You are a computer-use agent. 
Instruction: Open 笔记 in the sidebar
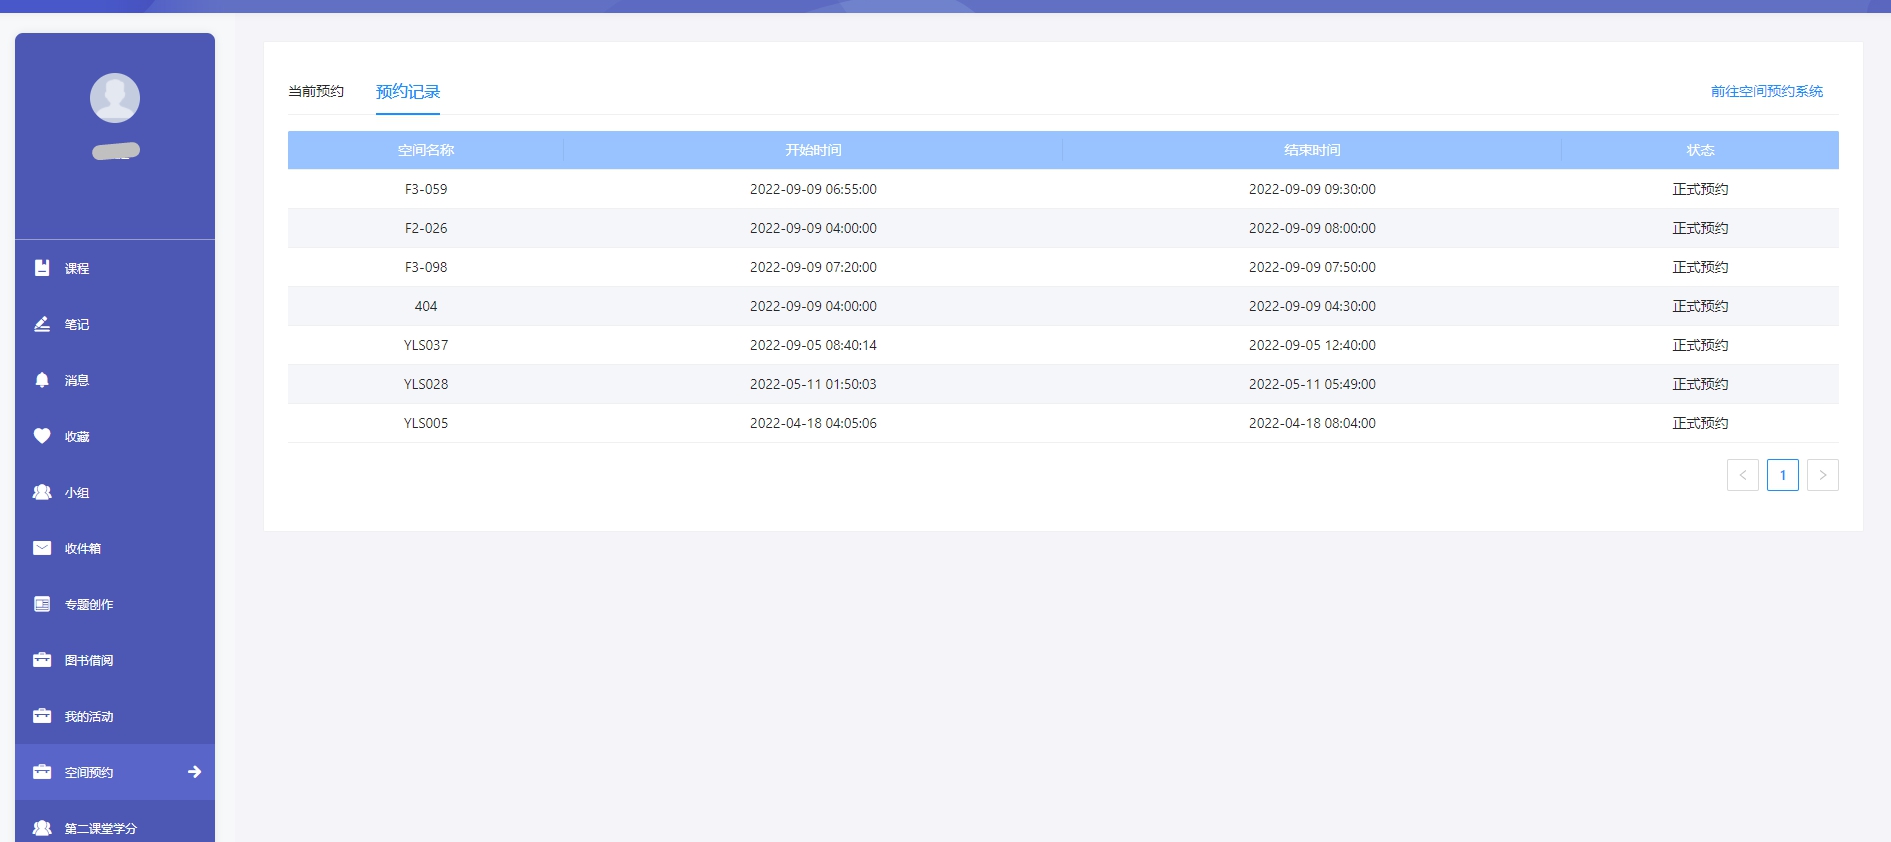pyautogui.click(x=77, y=324)
